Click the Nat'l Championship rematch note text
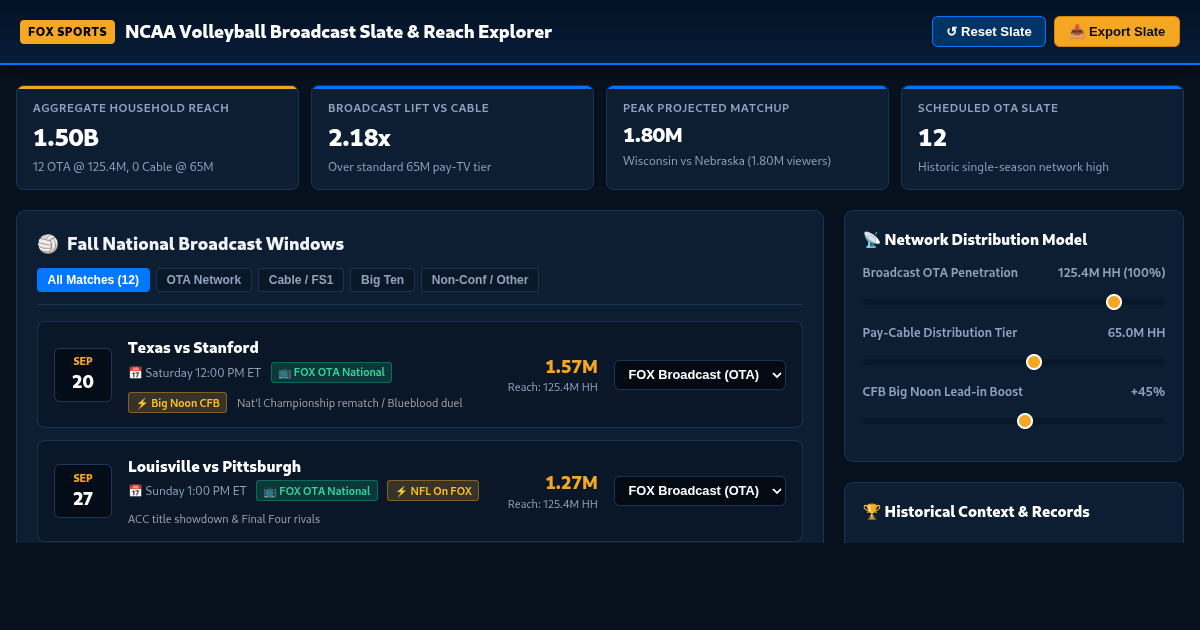1200x630 pixels. click(350, 403)
